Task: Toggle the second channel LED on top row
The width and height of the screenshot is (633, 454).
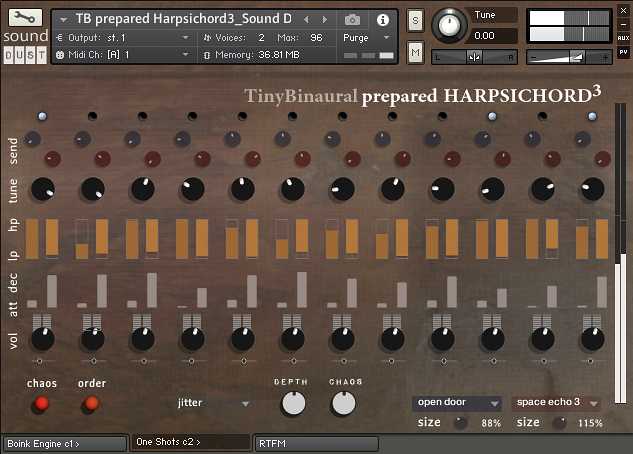Action: pos(92,116)
